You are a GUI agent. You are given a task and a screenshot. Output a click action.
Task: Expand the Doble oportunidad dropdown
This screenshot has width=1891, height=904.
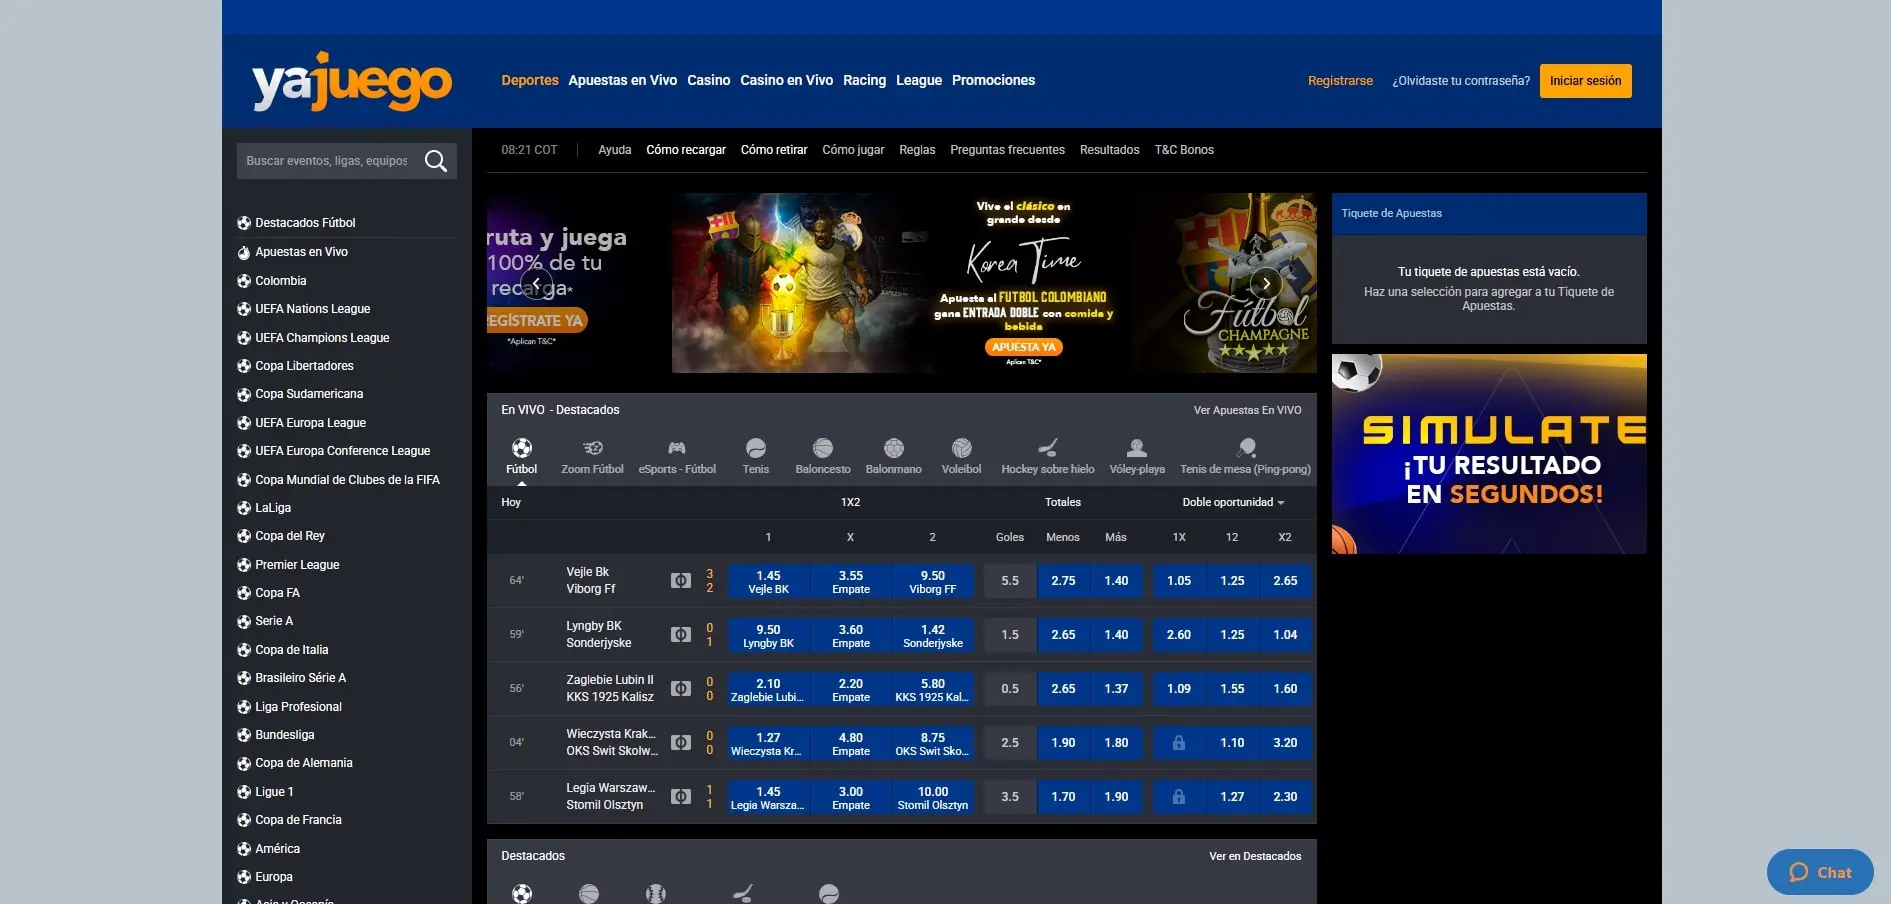pos(1234,502)
